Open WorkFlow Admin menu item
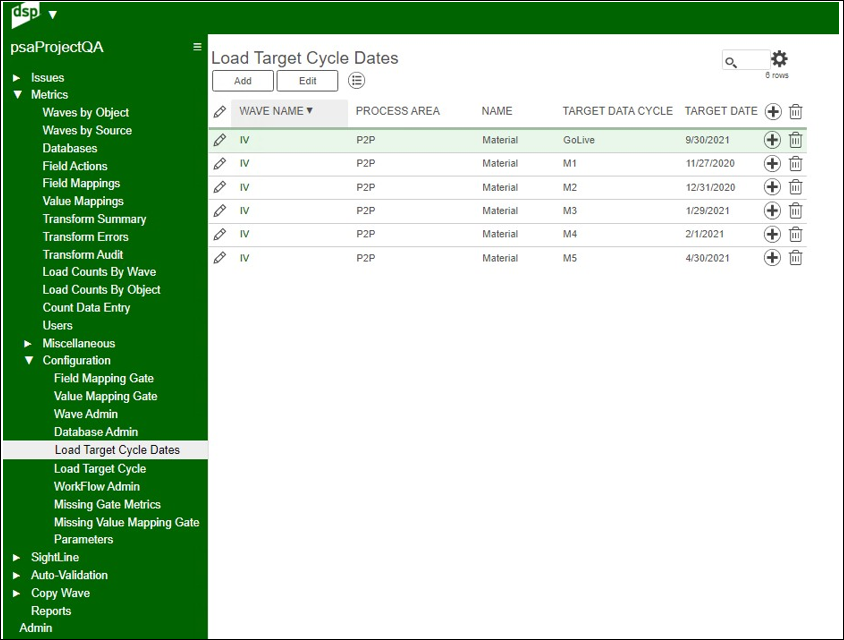 97,487
